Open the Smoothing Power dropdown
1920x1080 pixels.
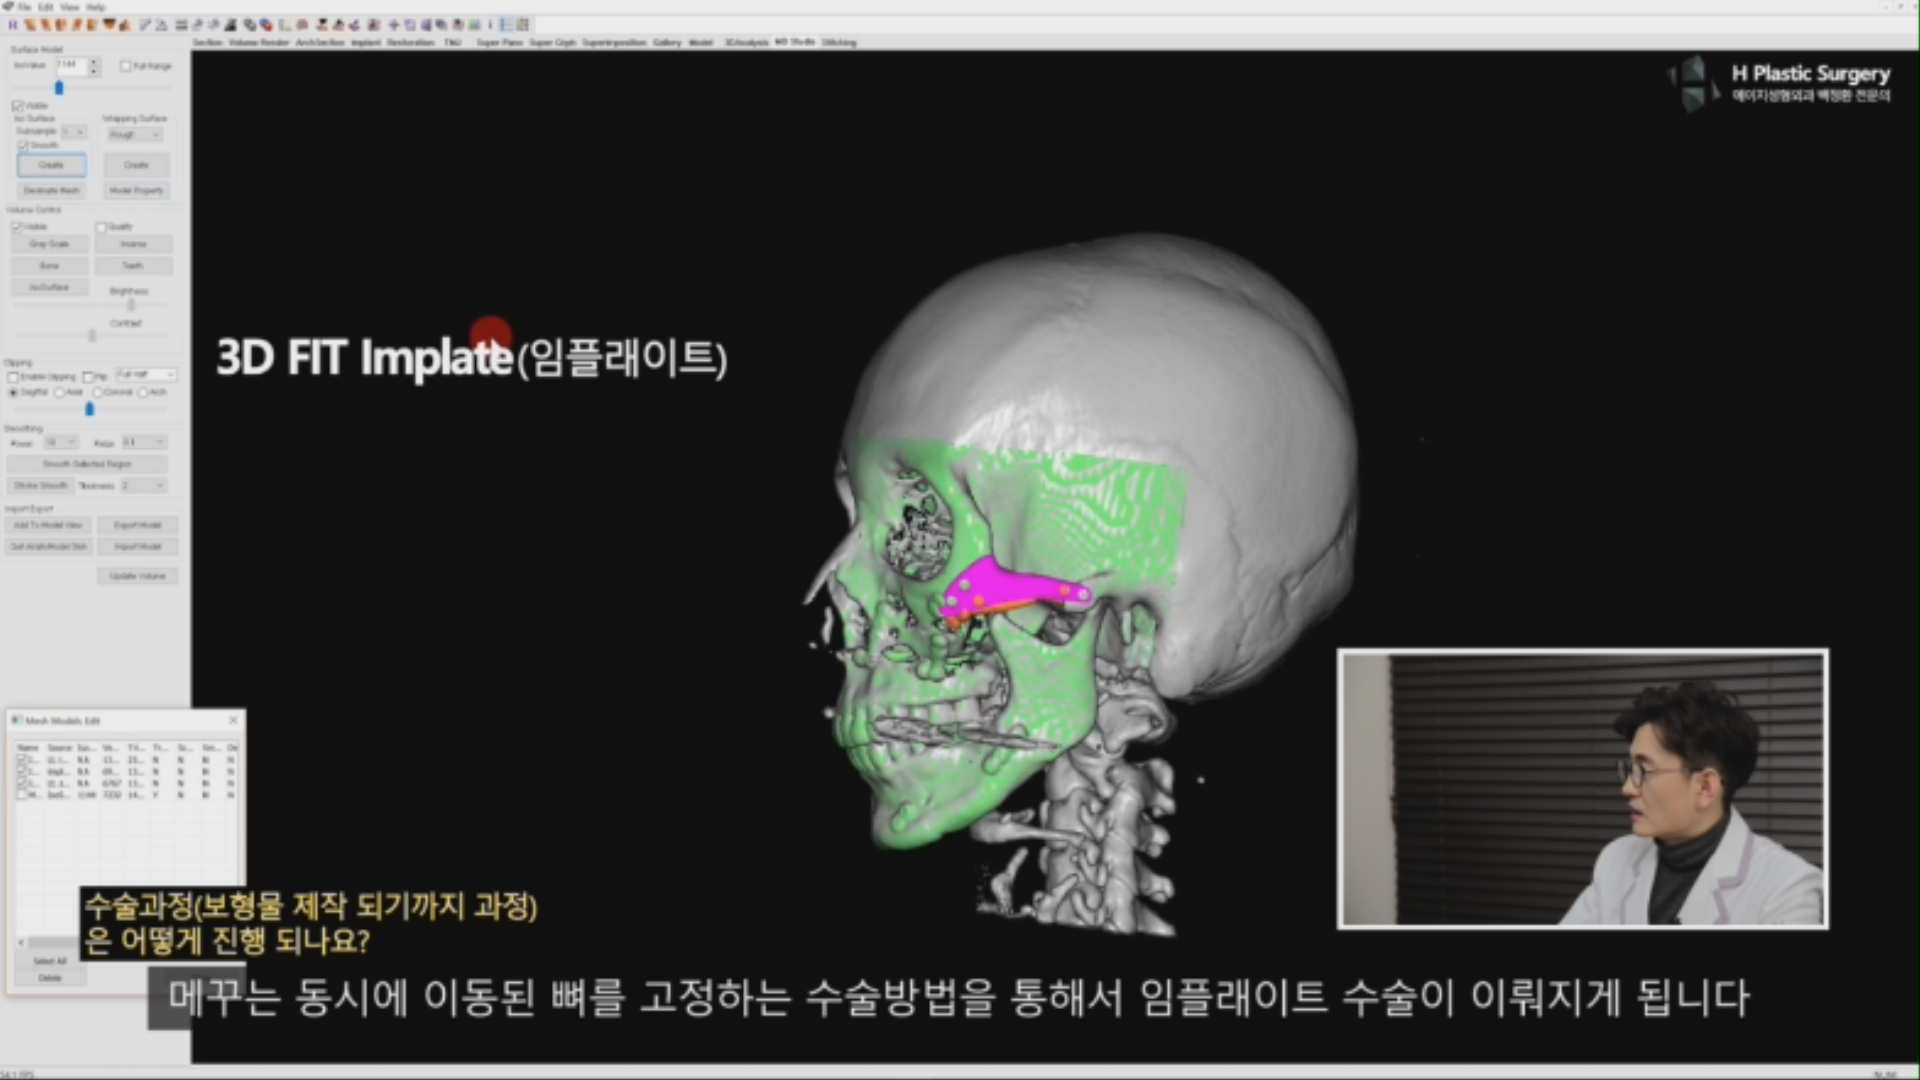[60, 442]
